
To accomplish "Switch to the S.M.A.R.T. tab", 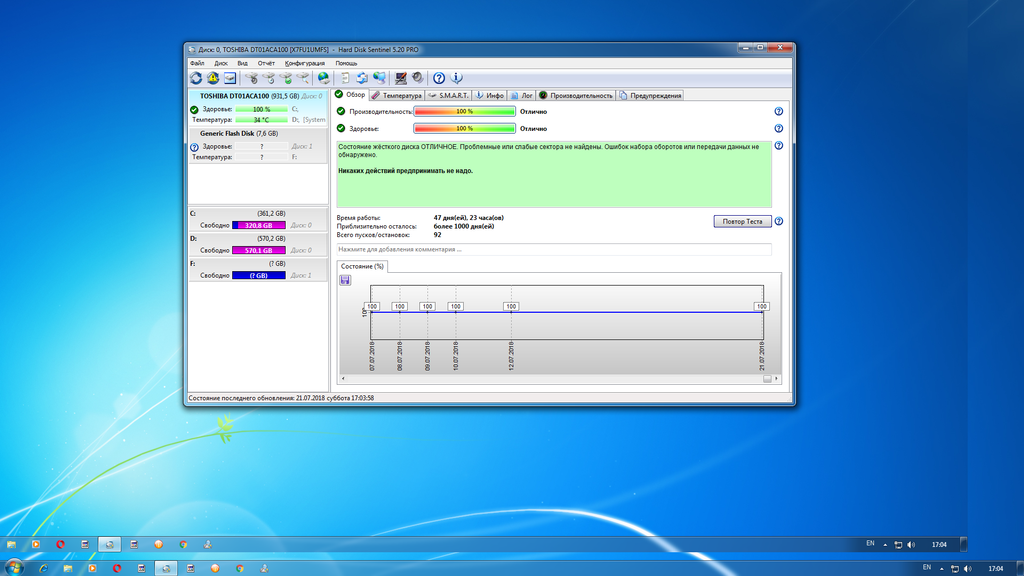I will point(449,95).
